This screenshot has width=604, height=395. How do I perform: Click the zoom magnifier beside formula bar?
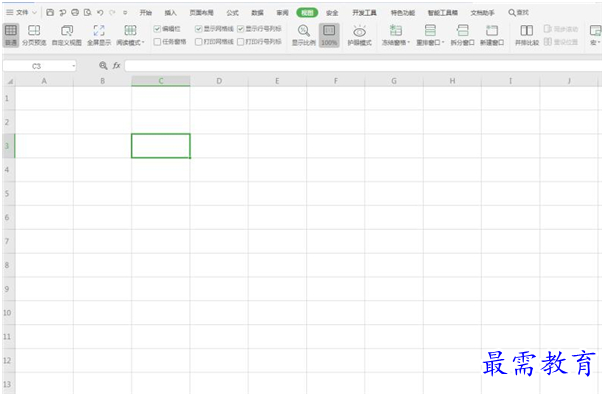coord(103,66)
